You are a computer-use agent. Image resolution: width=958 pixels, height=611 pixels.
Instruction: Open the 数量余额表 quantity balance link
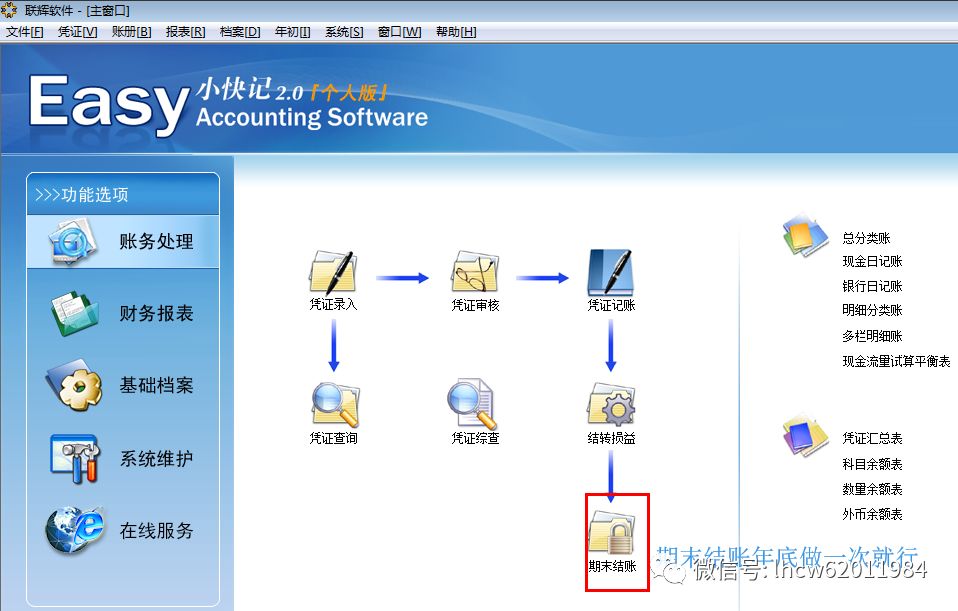coord(872,489)
